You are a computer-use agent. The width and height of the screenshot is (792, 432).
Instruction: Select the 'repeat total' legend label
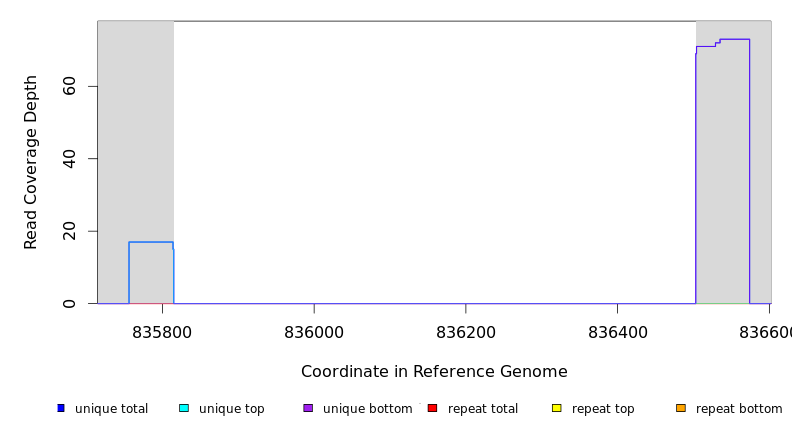[483, 409]
